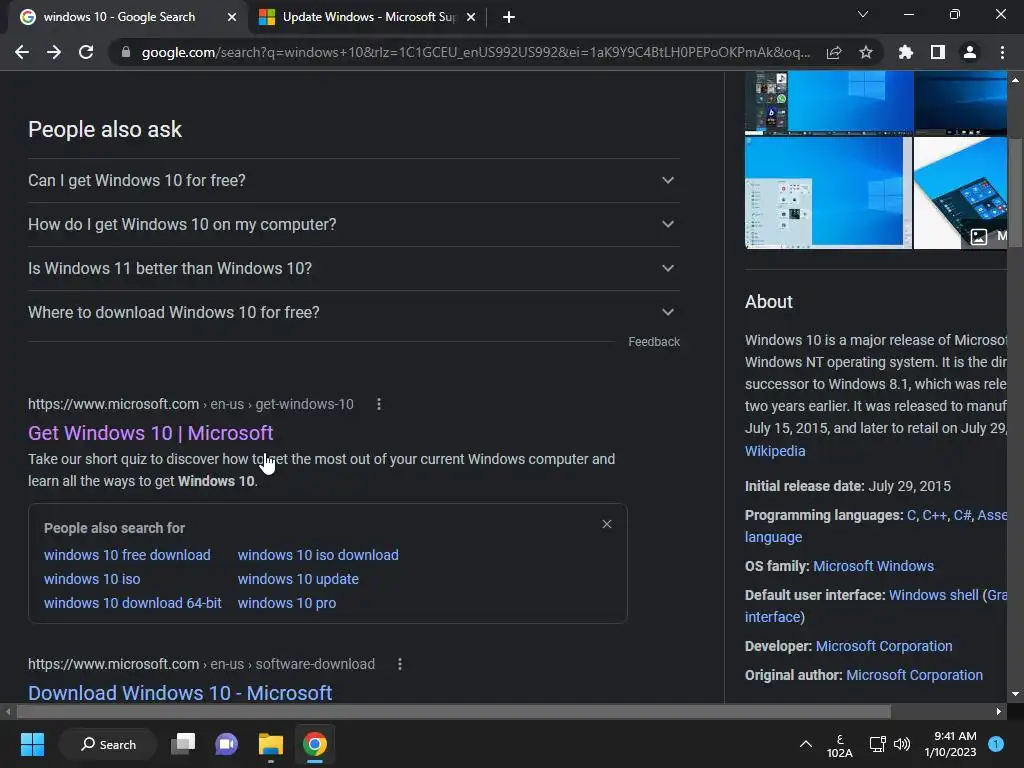Open the Chat app on taskbar
The width and height of the screenshot is (1024, 768).
227,744
